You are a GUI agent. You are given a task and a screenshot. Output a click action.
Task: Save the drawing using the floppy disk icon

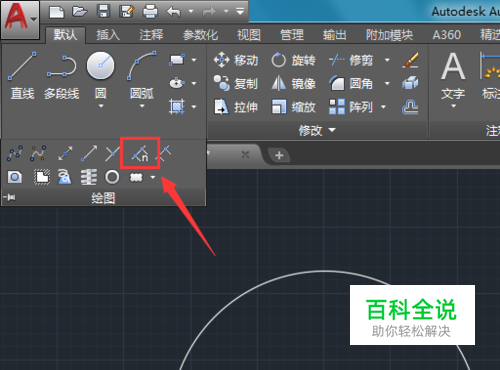tap(103, 12)
